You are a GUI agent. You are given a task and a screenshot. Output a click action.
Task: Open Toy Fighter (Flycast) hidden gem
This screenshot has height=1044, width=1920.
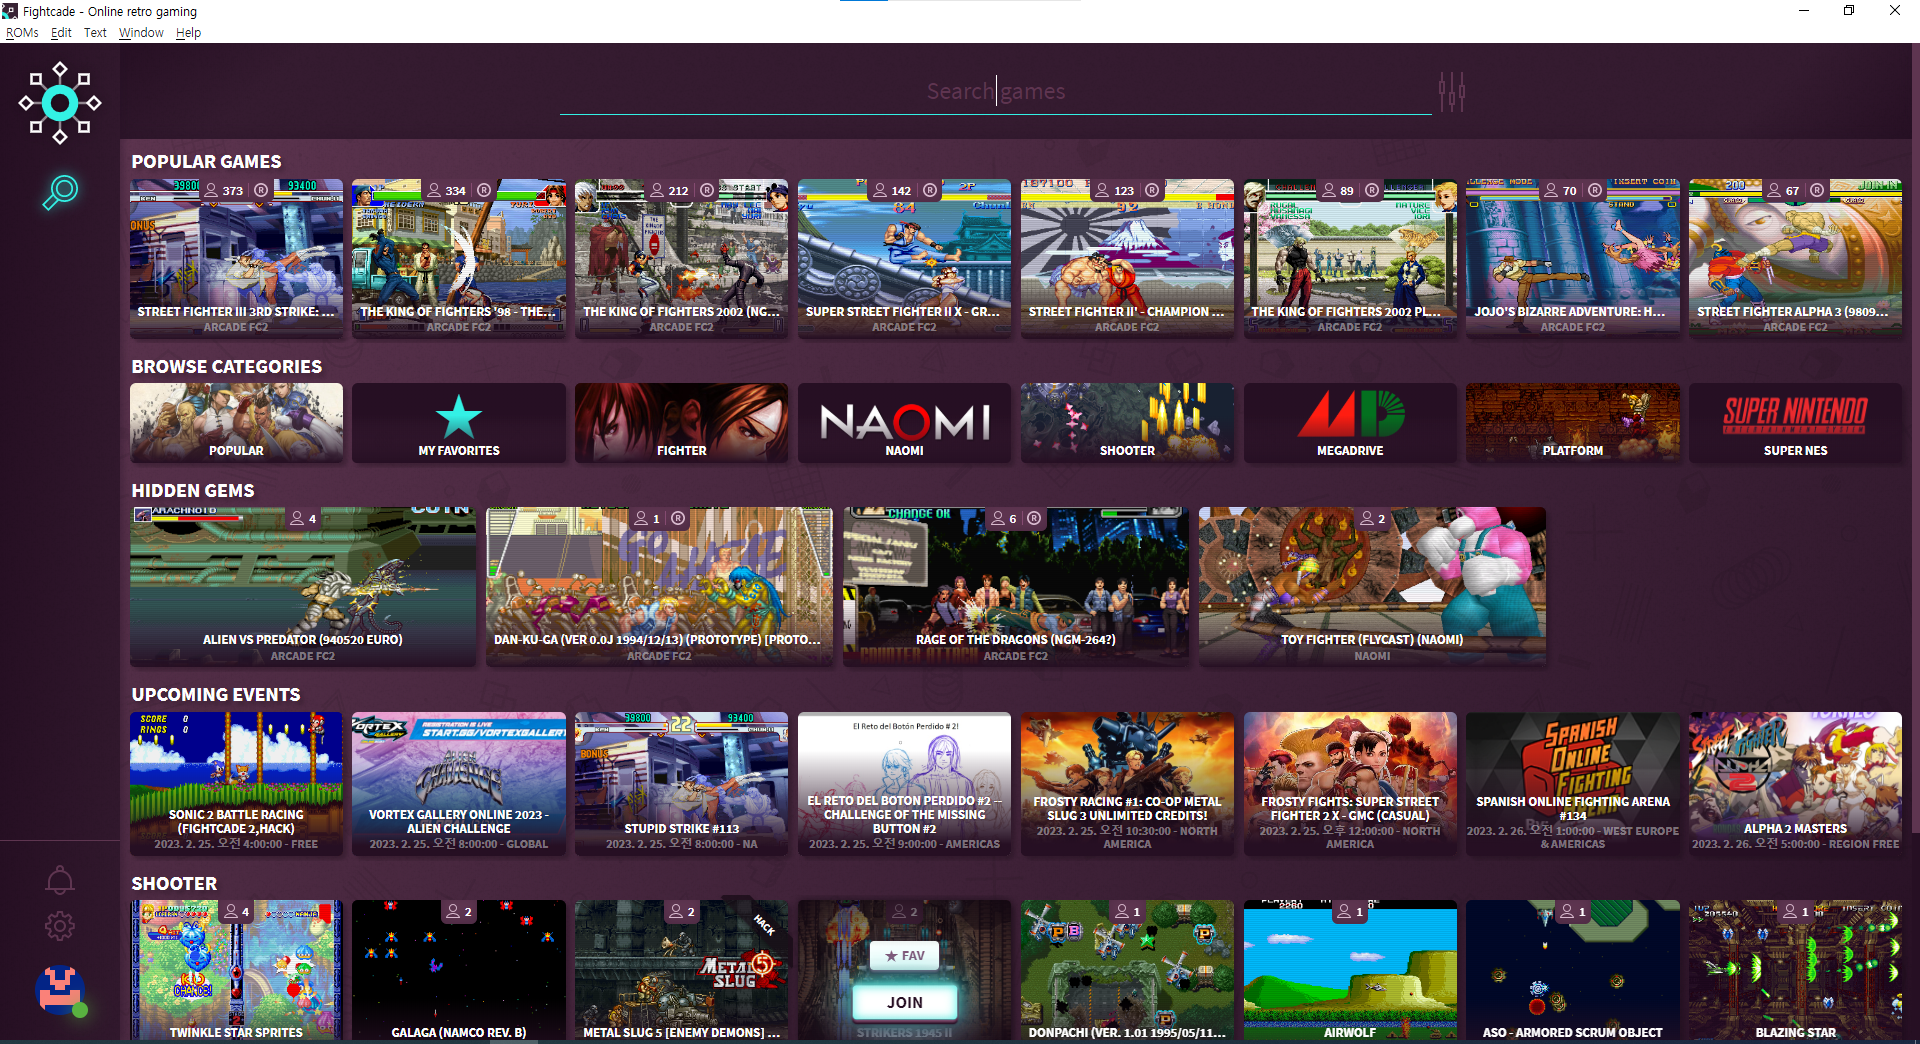1372,586
